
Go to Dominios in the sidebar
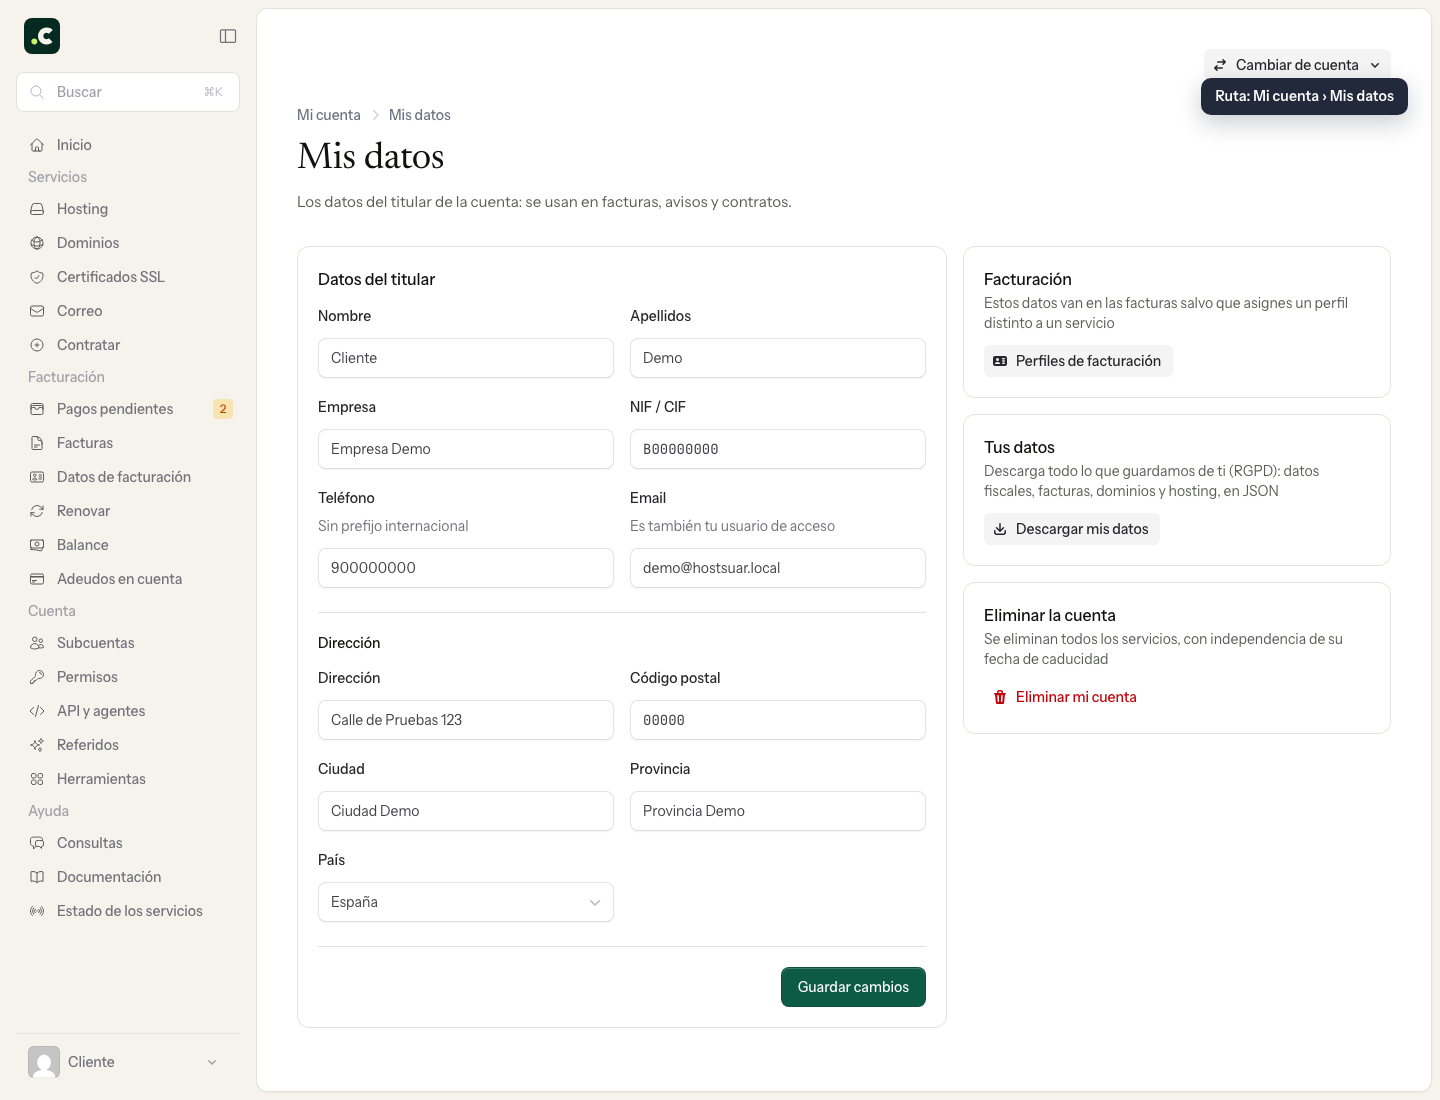point(128,243)
